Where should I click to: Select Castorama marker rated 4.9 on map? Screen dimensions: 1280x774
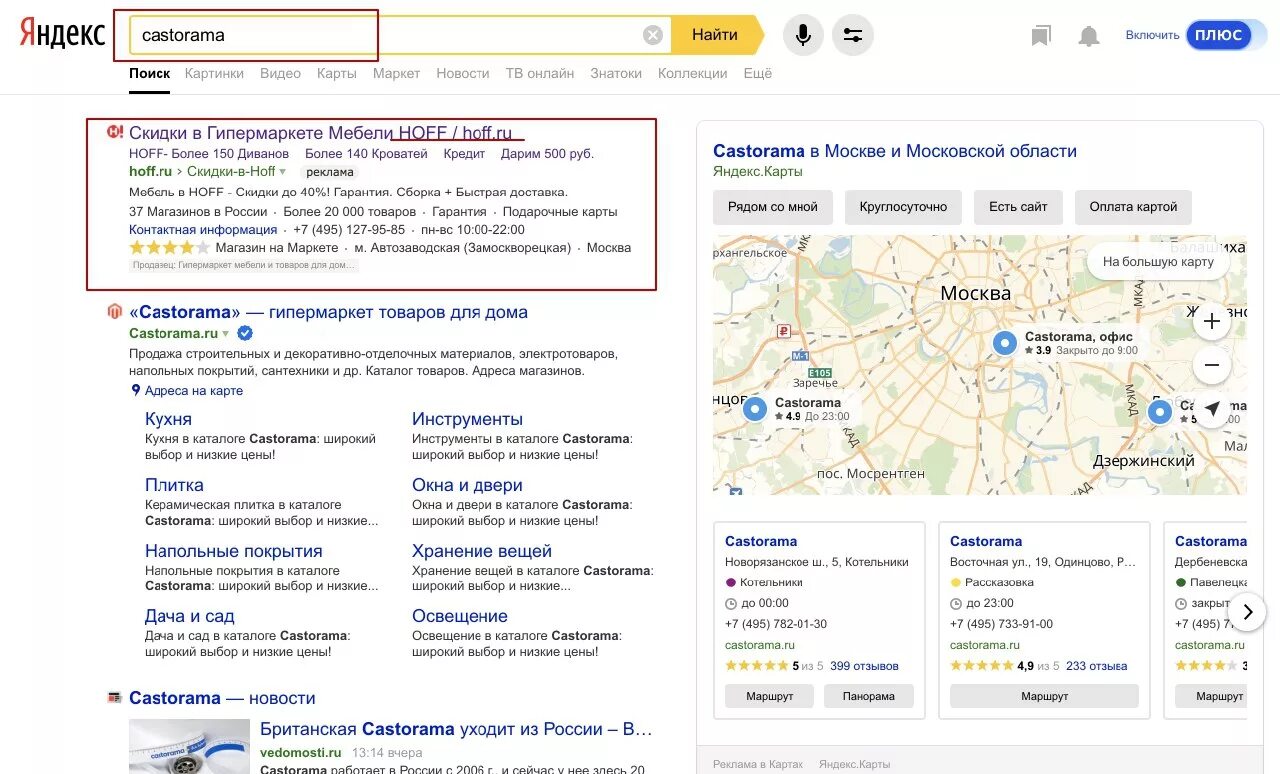click(755, 409)
